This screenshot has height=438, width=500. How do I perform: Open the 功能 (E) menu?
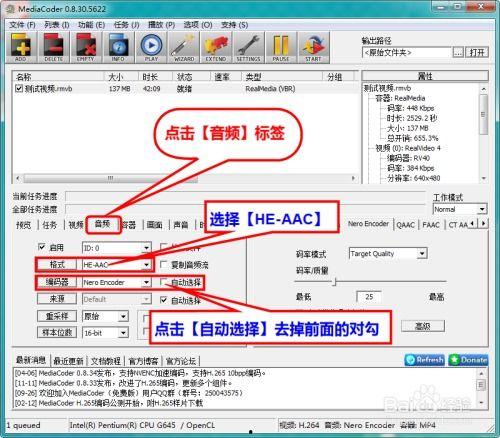click(91, 25)
